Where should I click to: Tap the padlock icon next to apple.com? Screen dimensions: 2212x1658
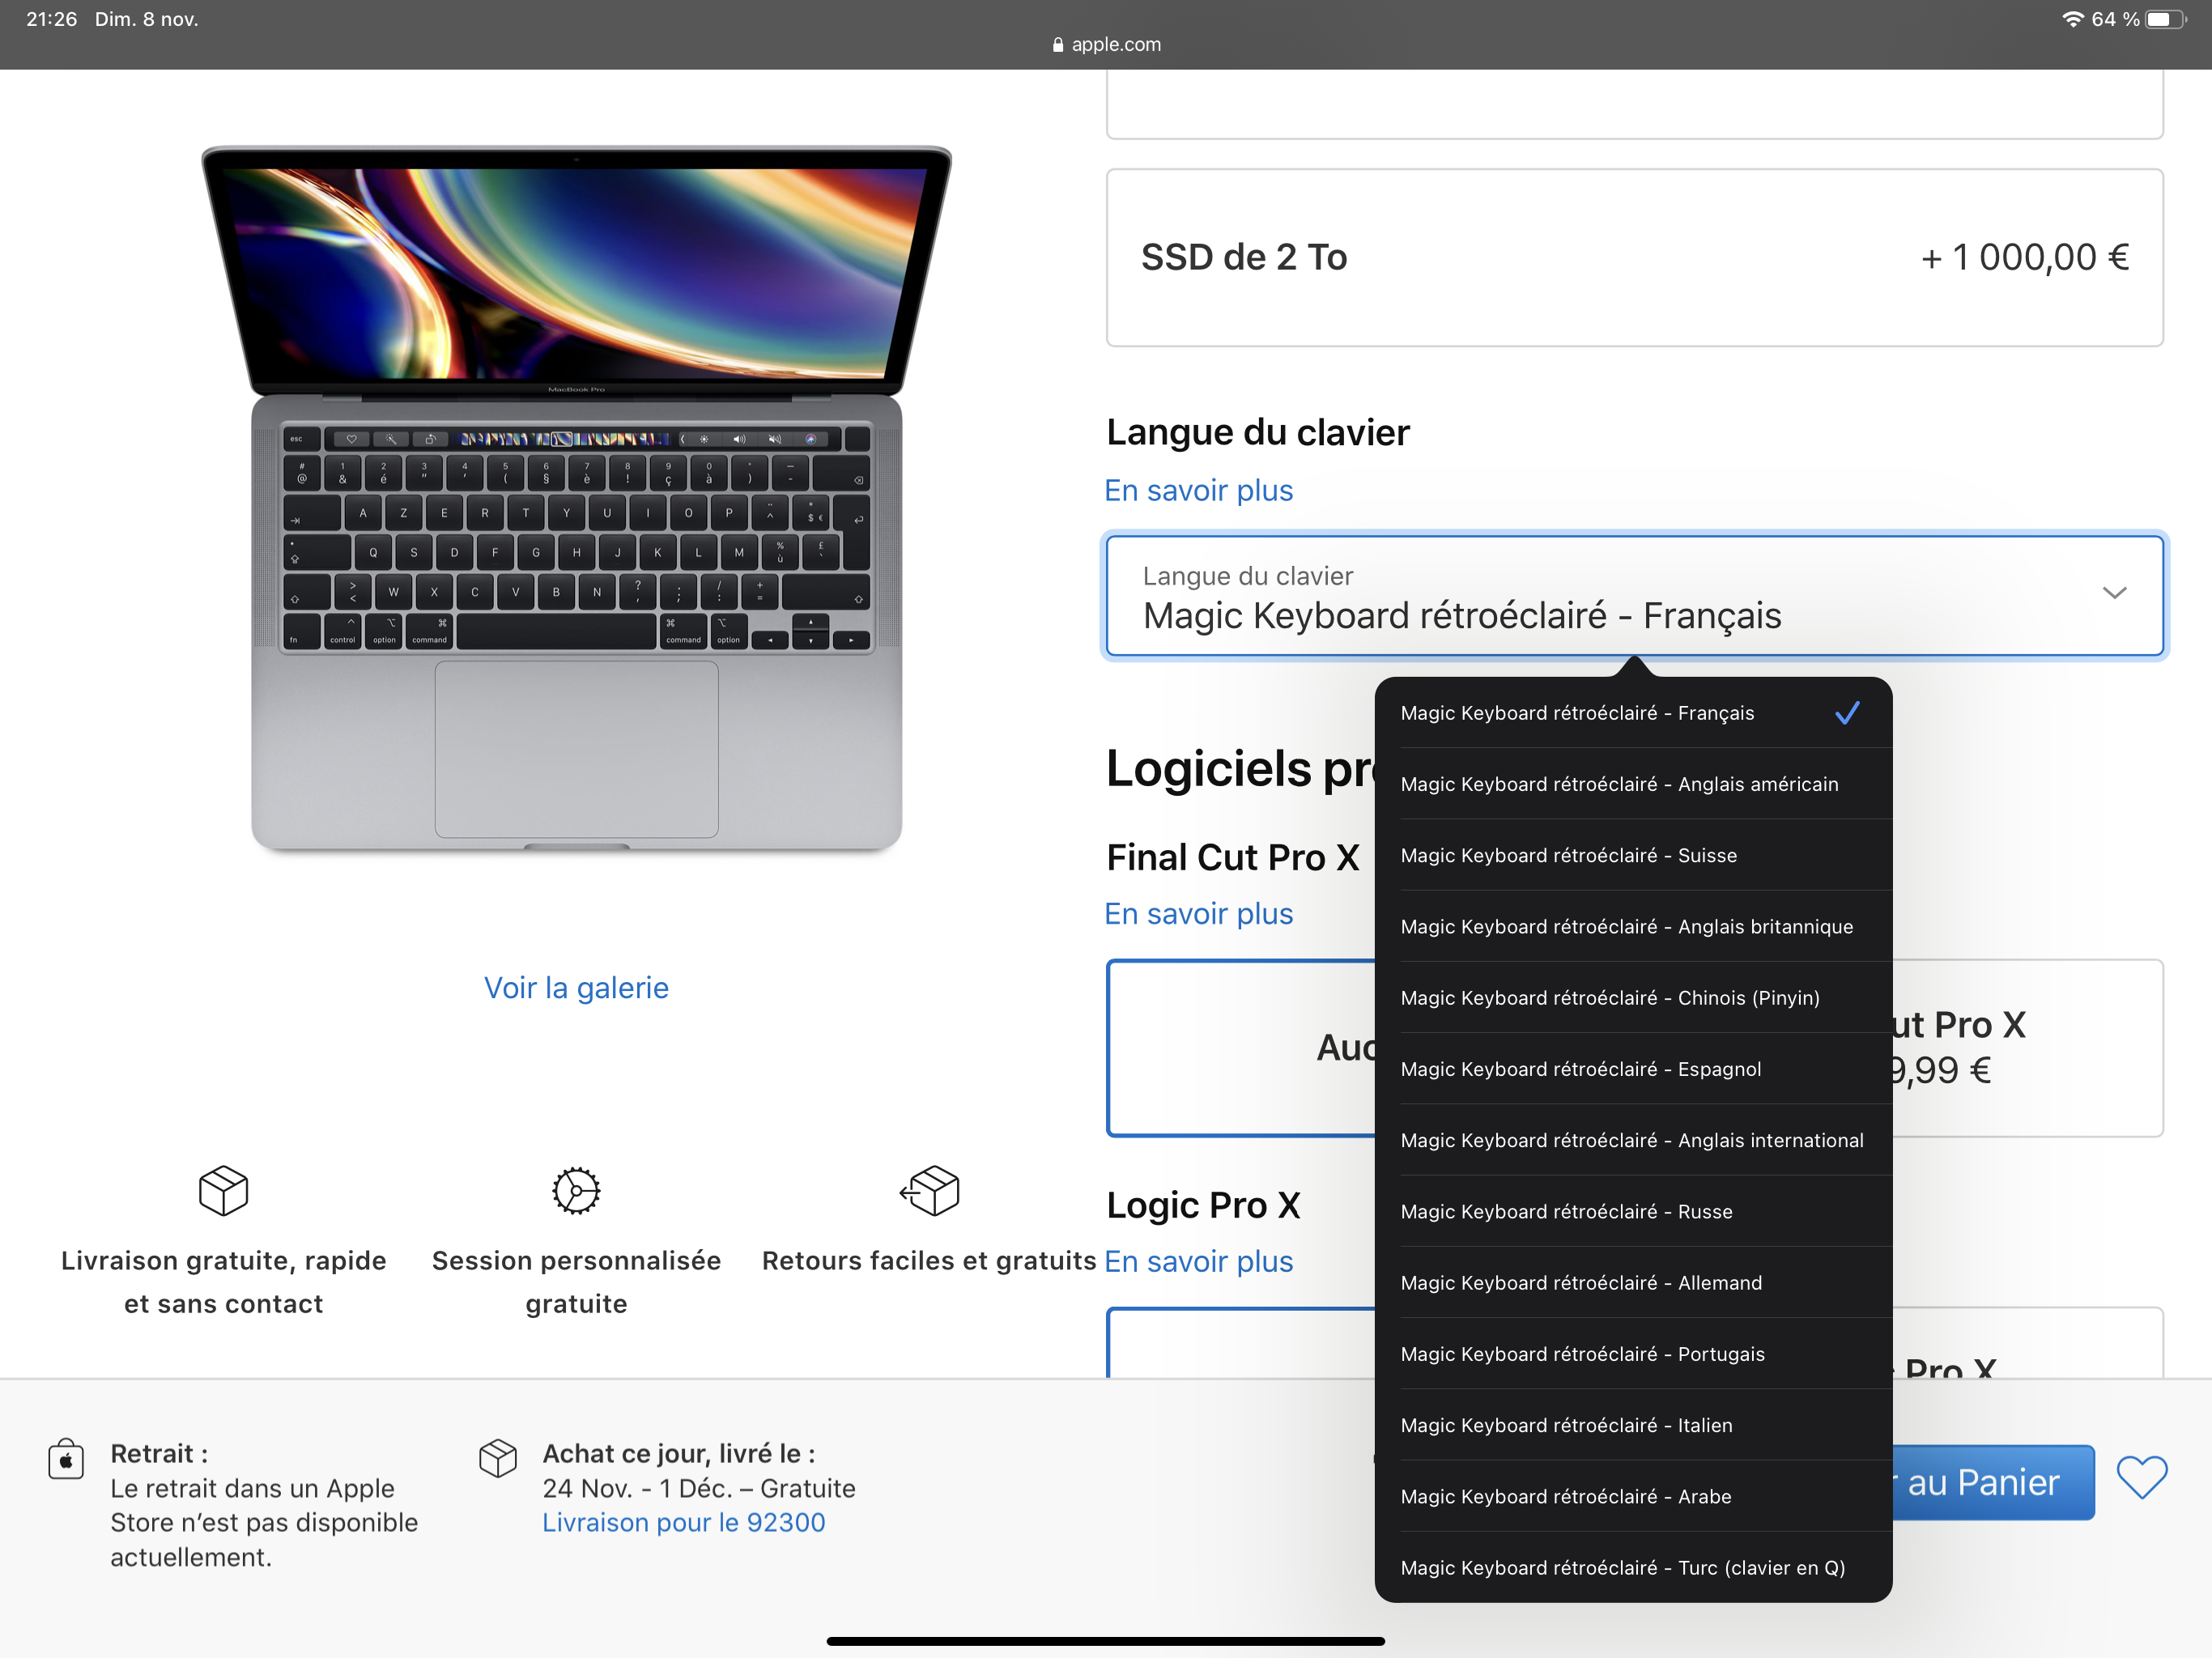(1057, 45)
